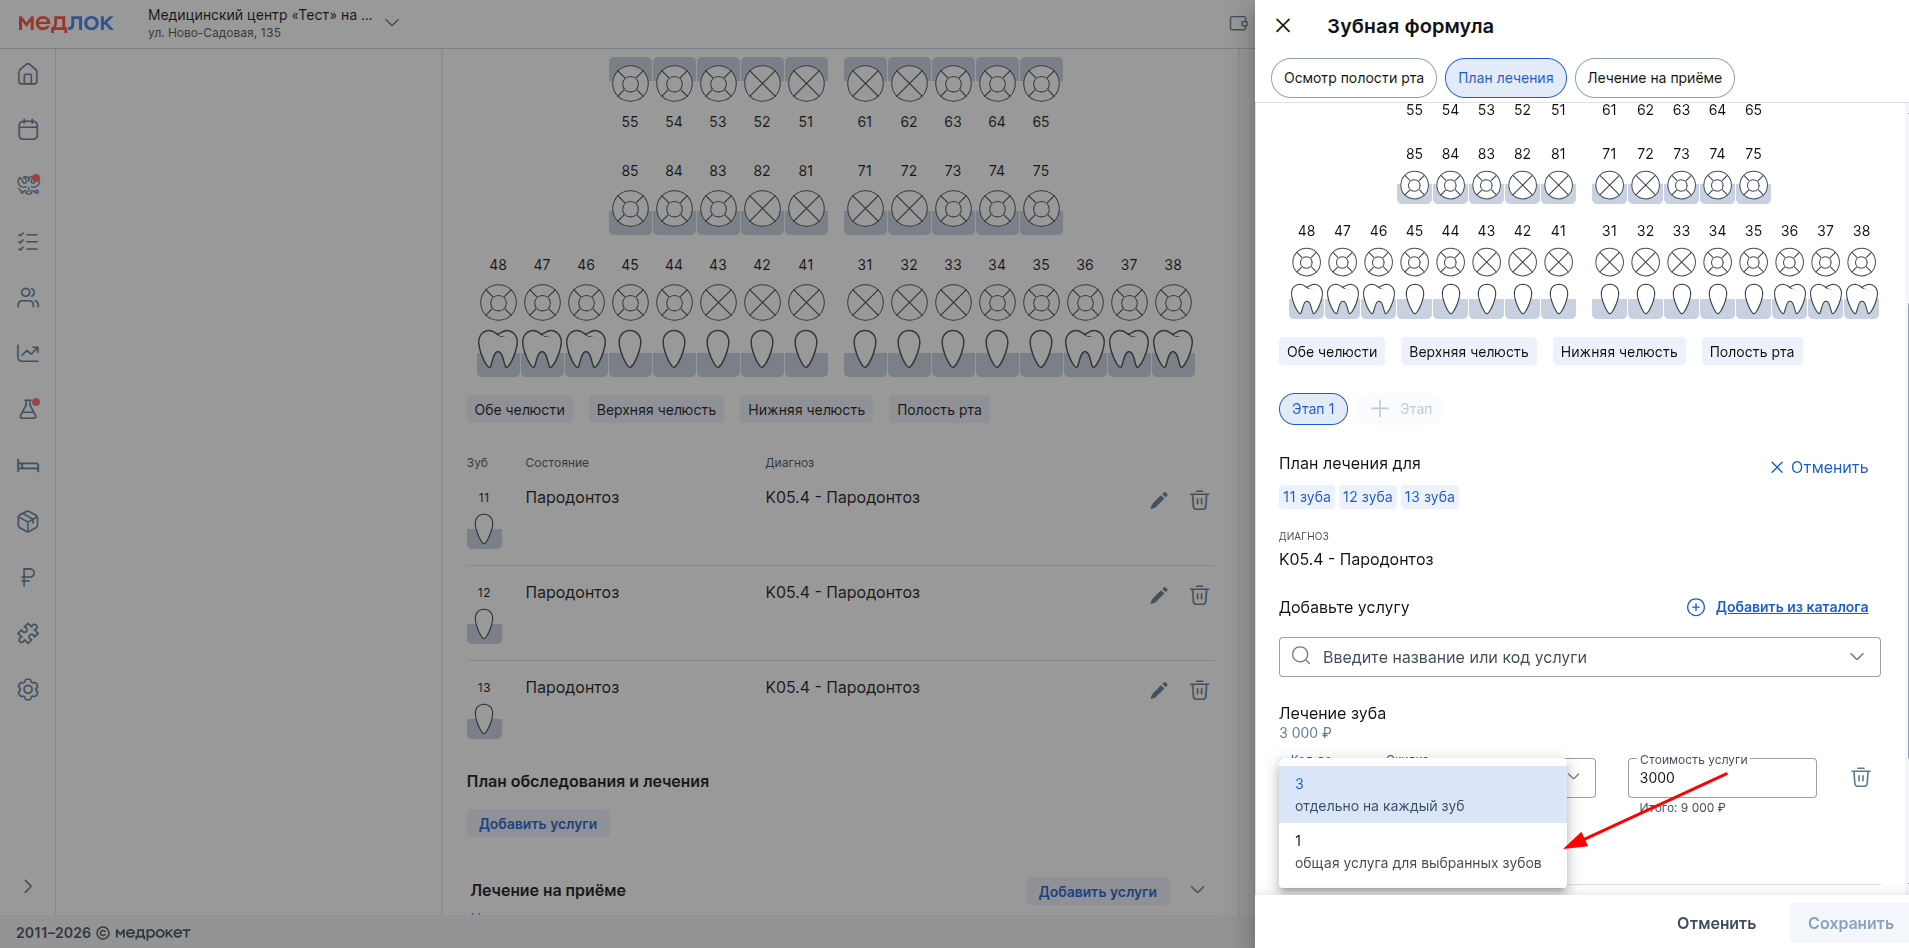1909x948 pixels.
Task: Open the patients icon in sidebar
Action: pyautogui.click(x=28, y=298)
